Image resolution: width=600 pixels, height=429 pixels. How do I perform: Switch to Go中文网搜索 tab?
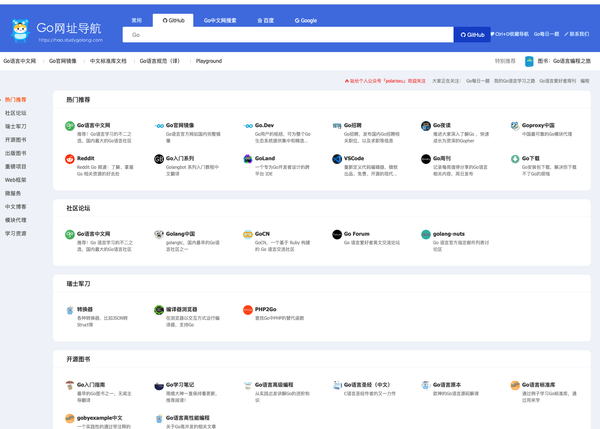tap(220, 20)
